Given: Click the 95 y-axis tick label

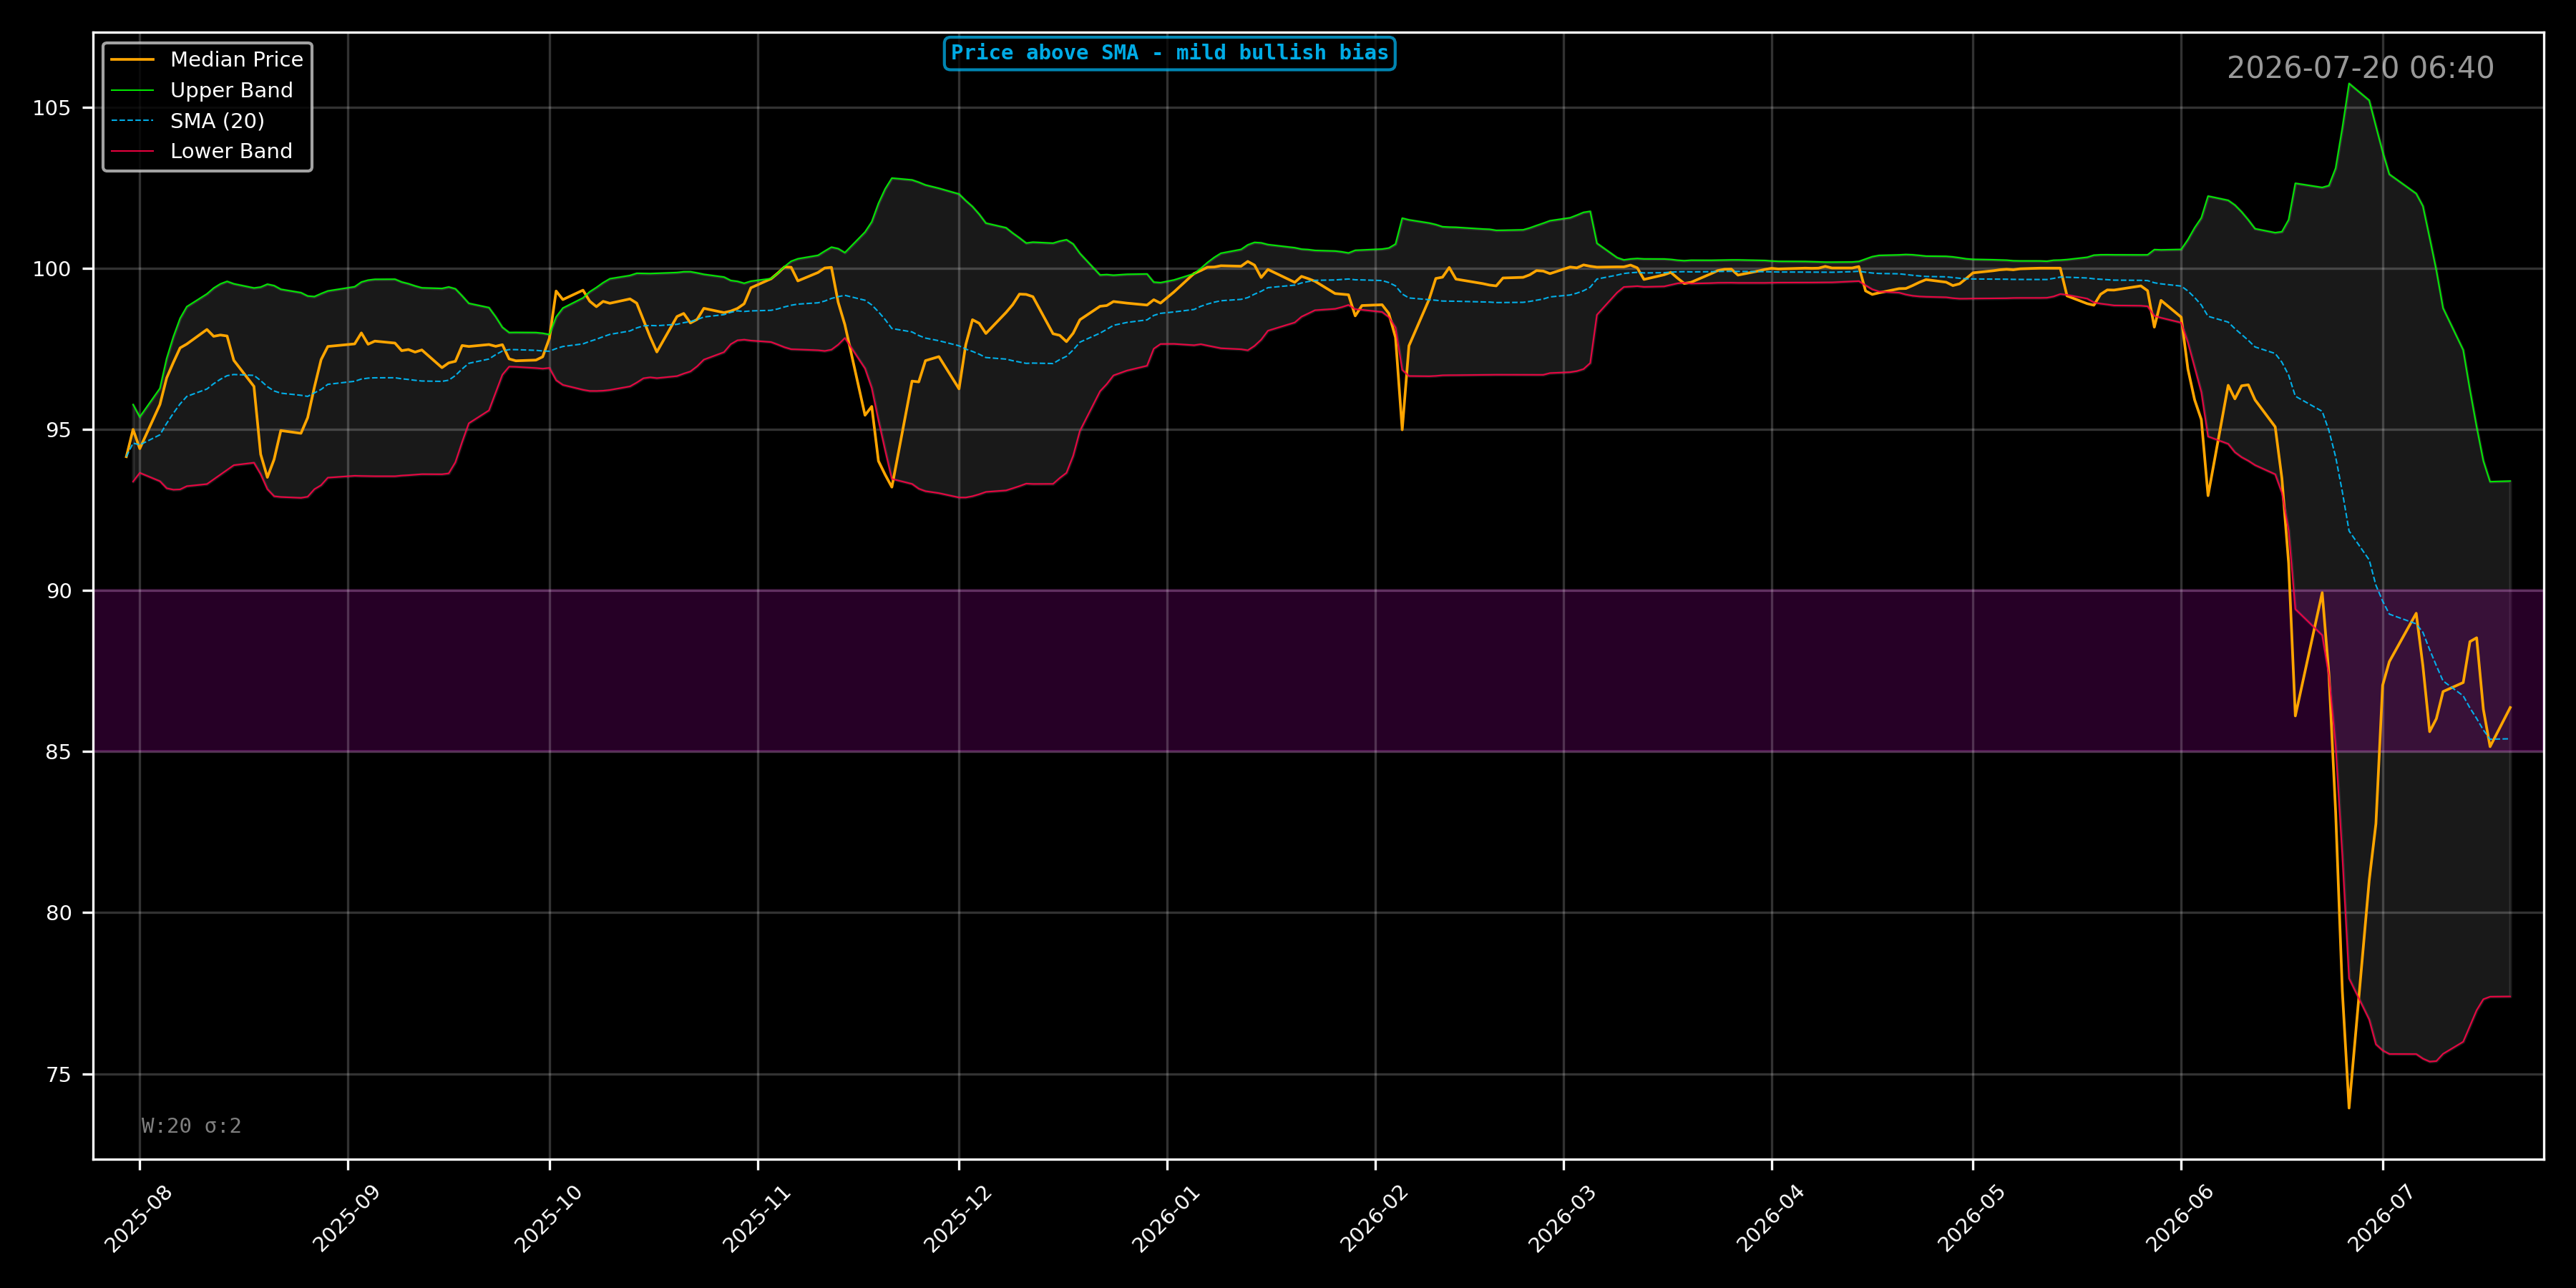Looking at the screenshot, I should click(x=59, y=430).
